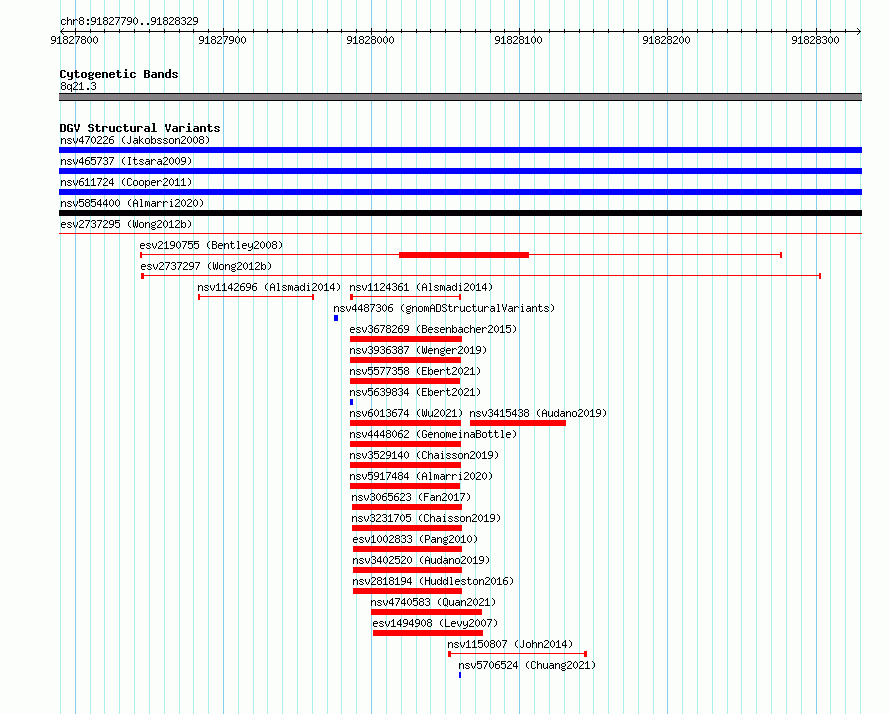The image size is (890, 714).
Task: Click nsv3231705 (Chaisson2019) label
Action: tap(426, 518)
